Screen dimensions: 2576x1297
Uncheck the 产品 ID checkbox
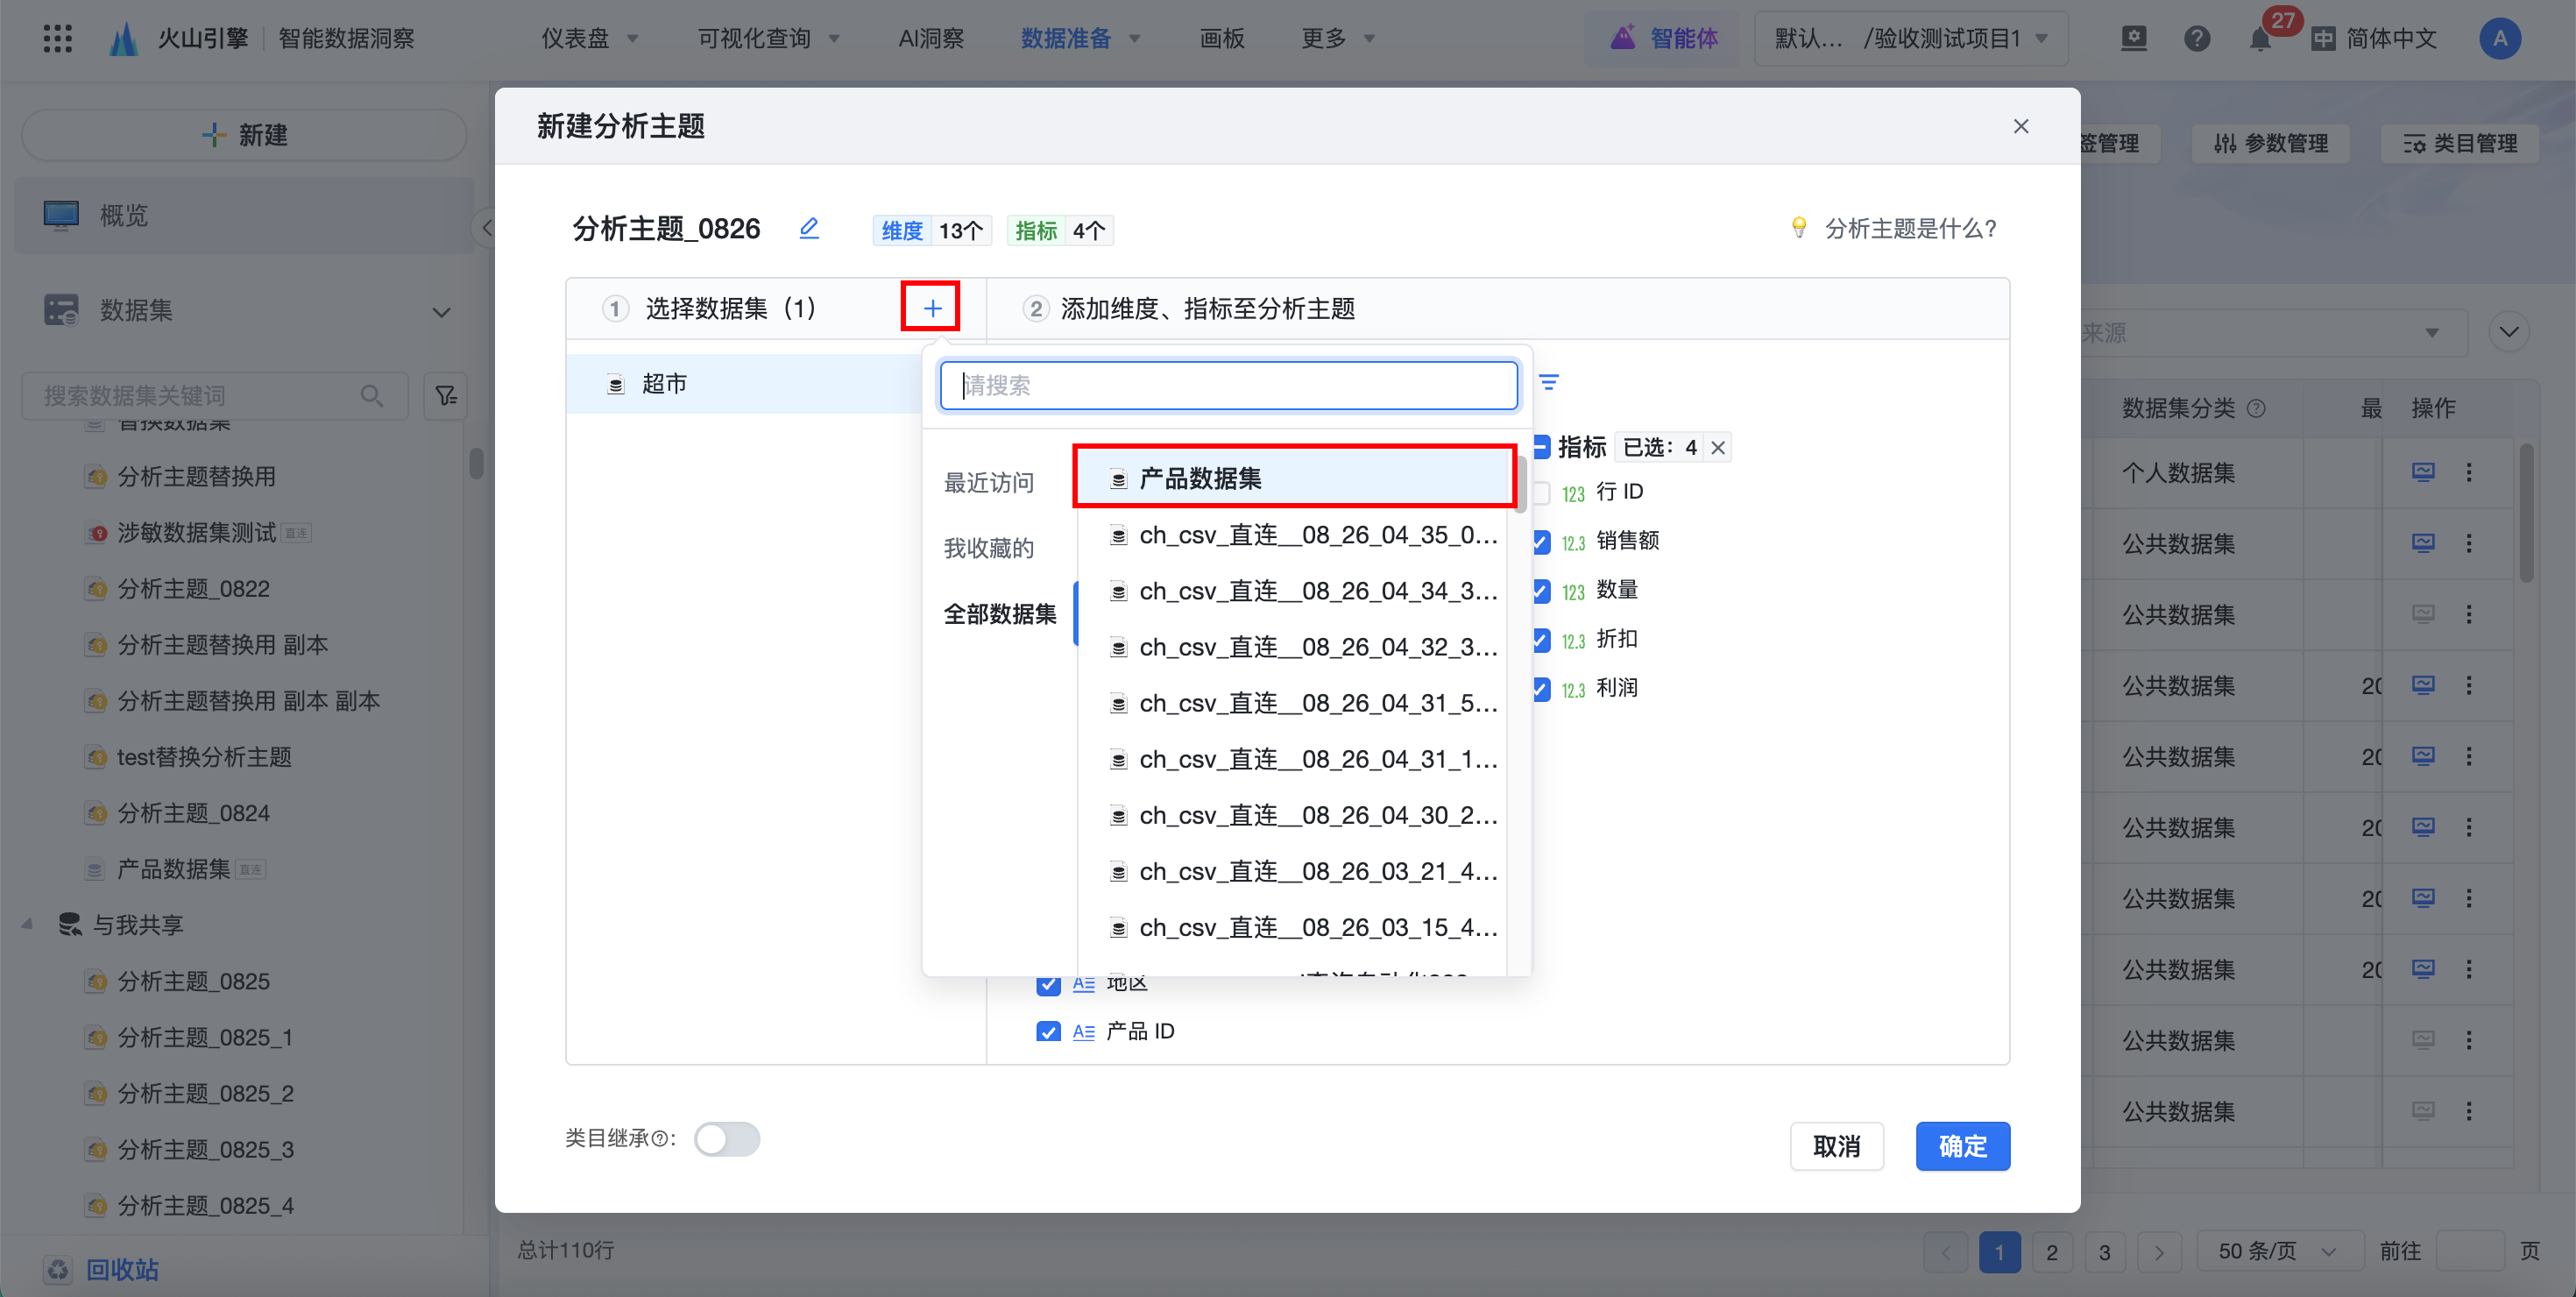(1047, 1032)
